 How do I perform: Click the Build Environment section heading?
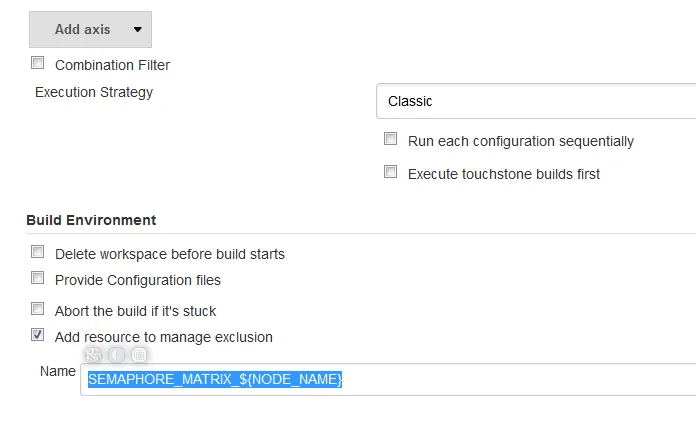point(91,220)
